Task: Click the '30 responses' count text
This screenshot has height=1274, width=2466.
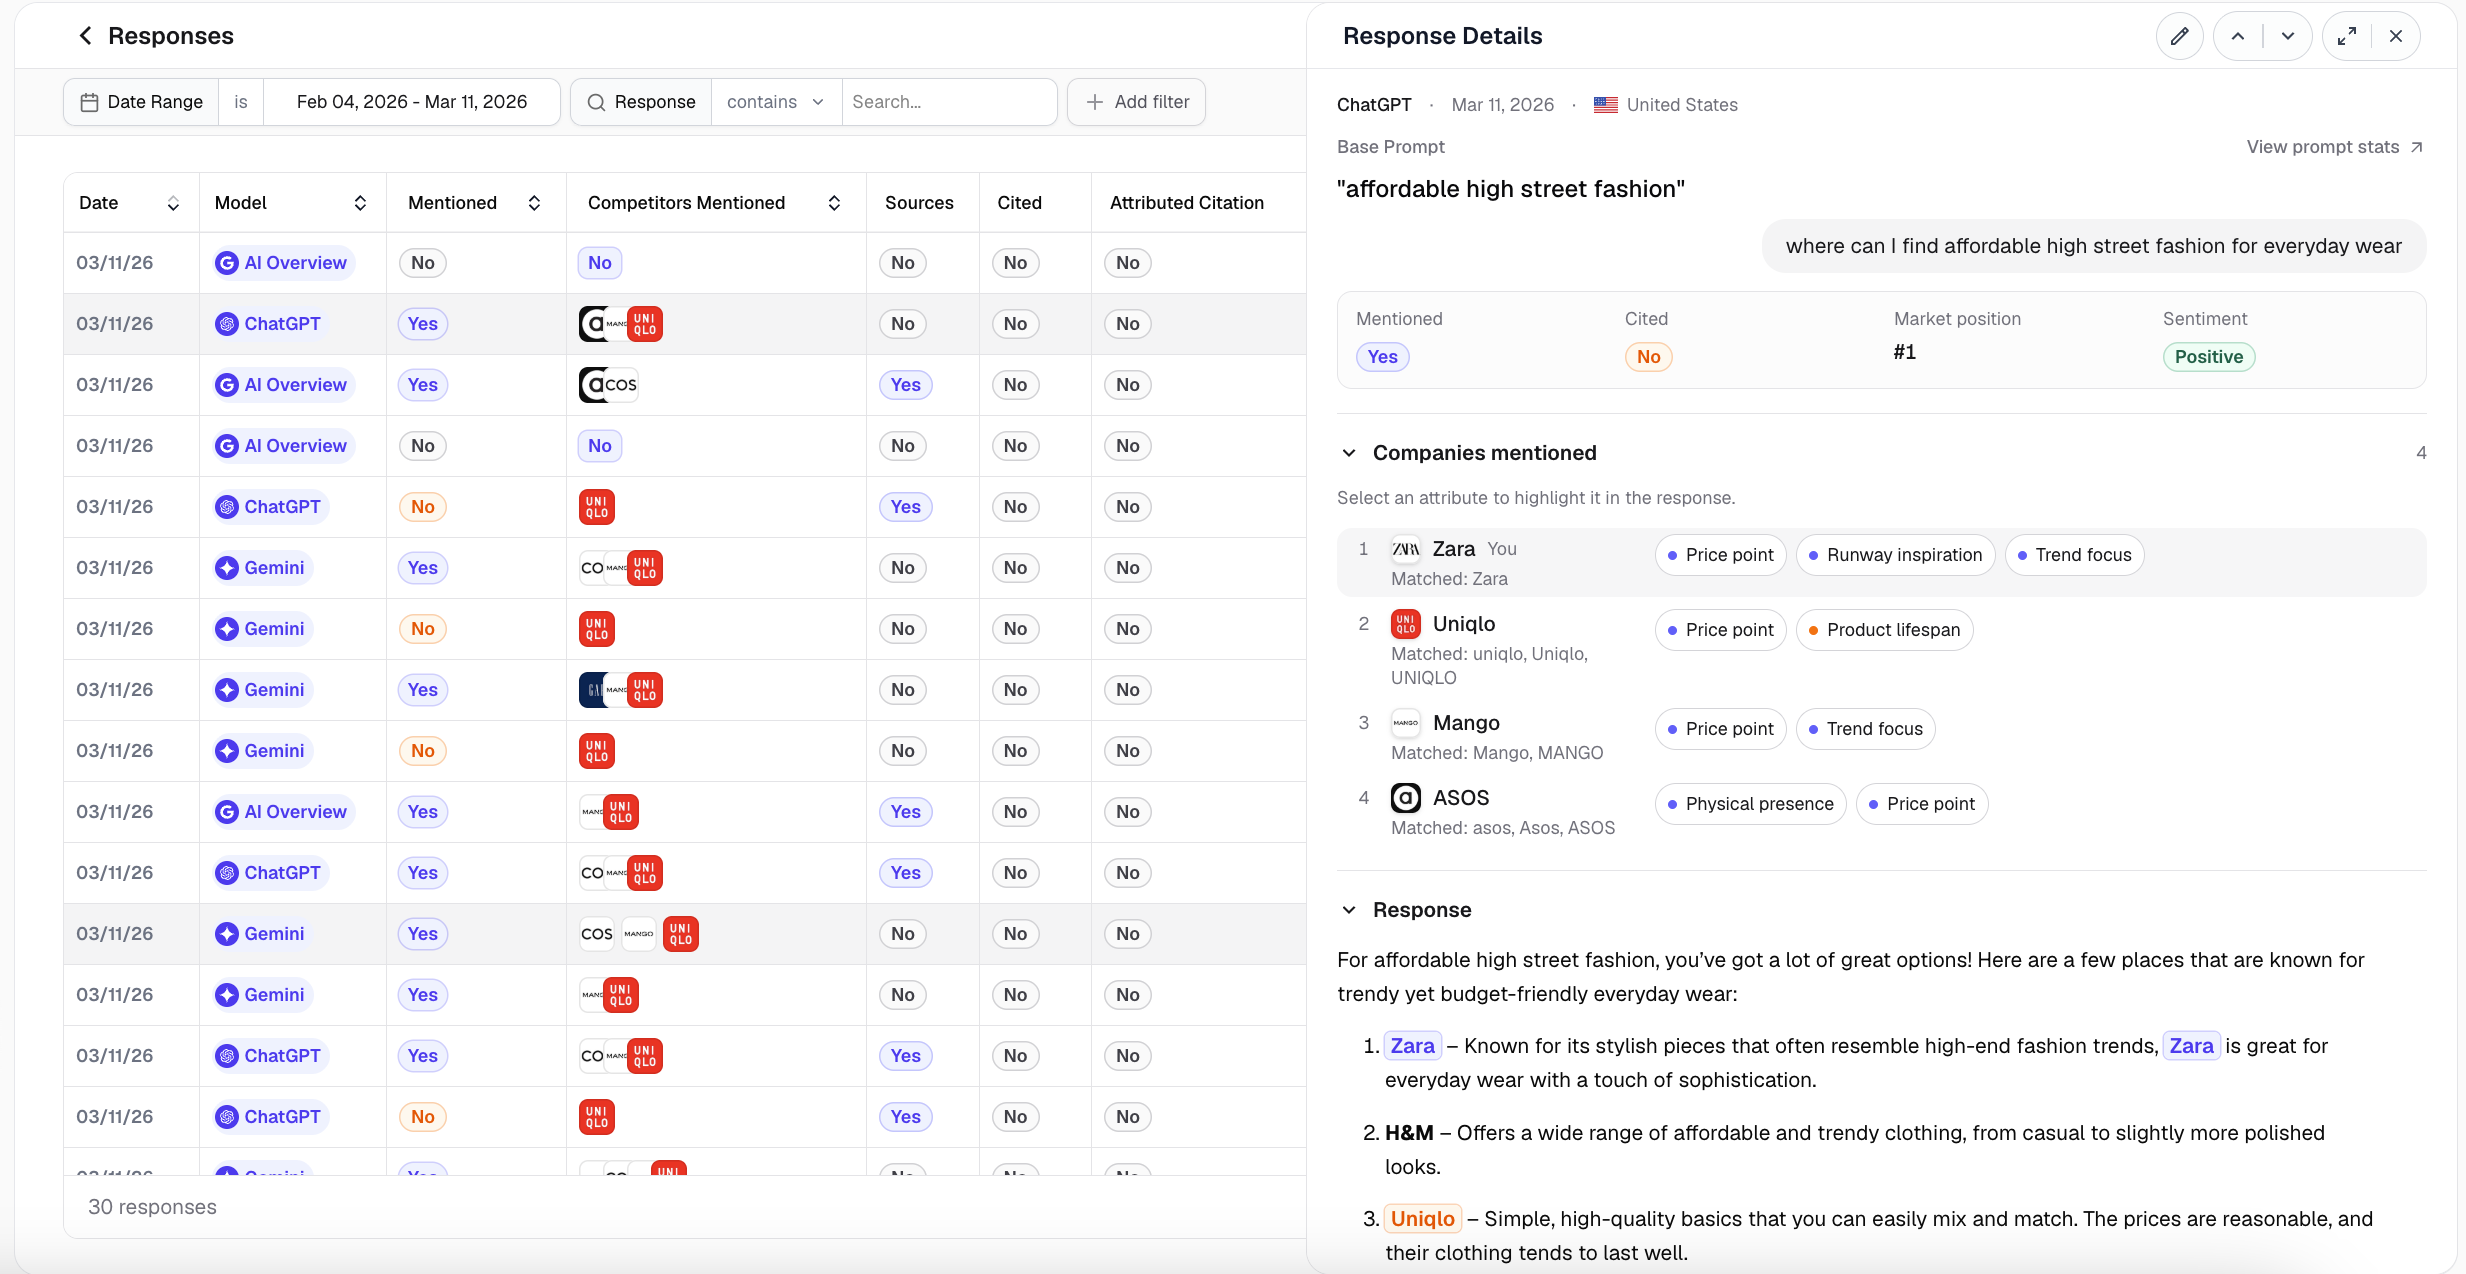Action: tap(152, 1207)
